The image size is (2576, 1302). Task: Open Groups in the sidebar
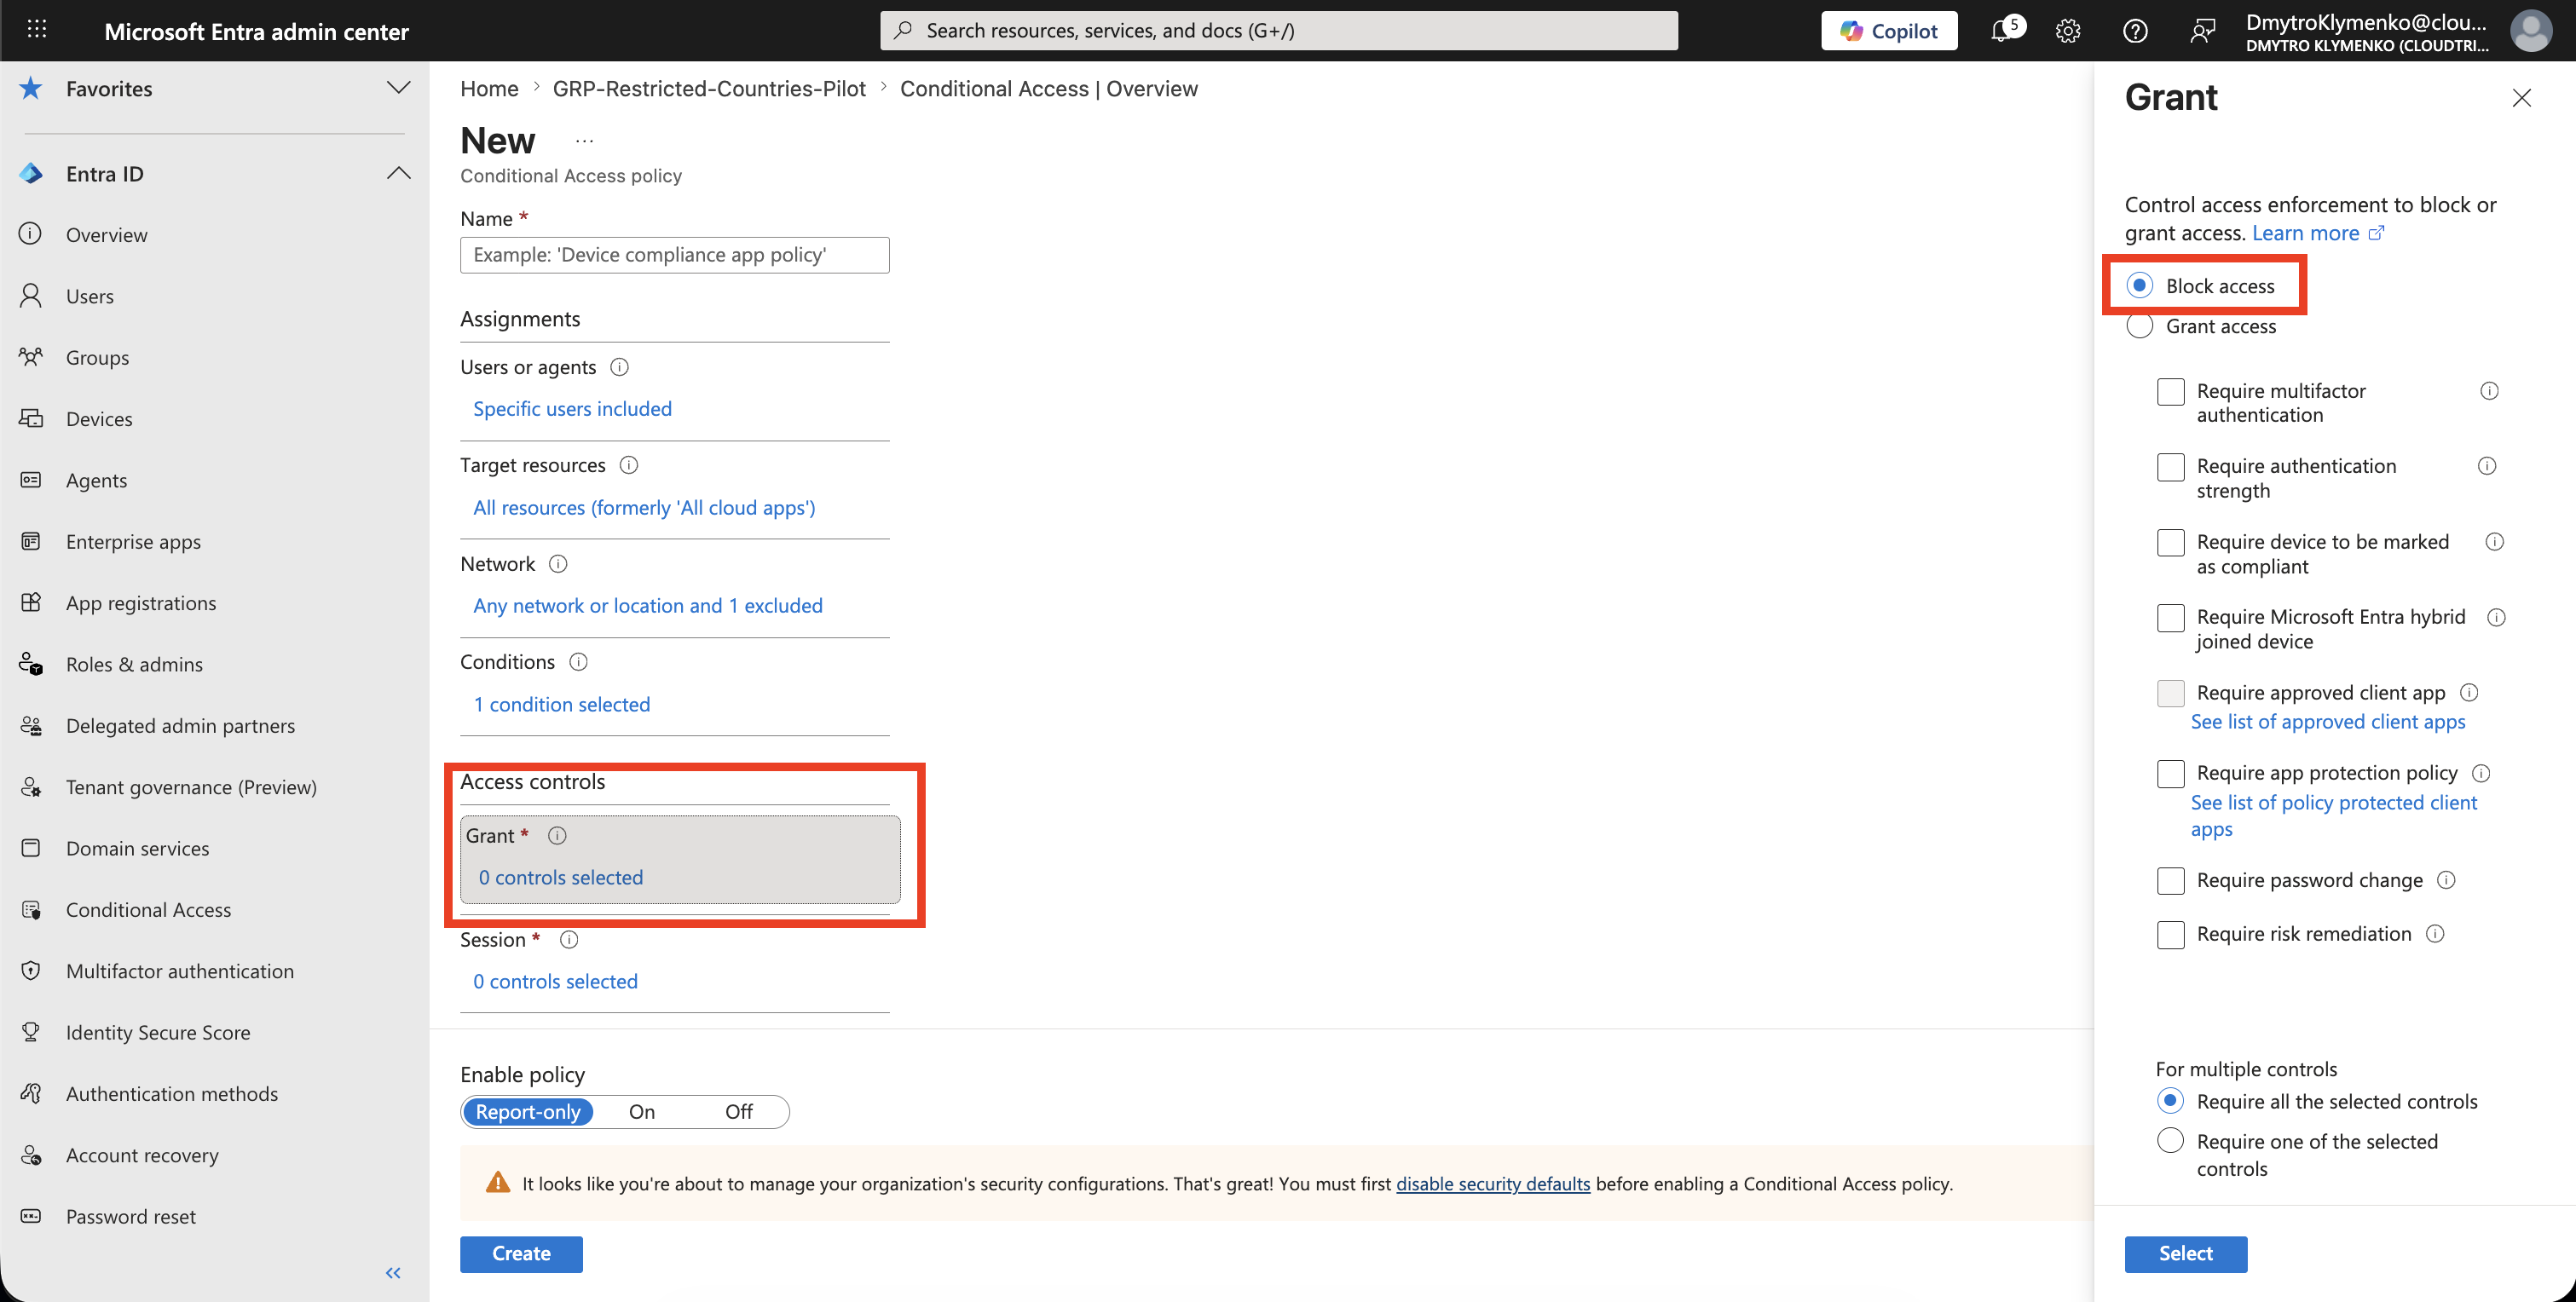tap(97, 357)
